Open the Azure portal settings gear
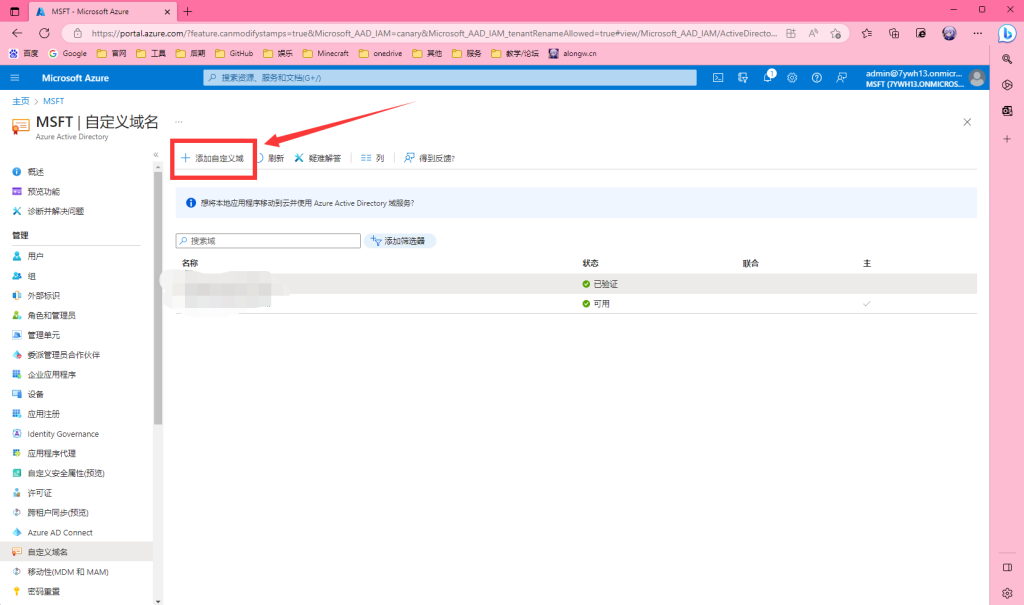 click(x=792, y=78)
